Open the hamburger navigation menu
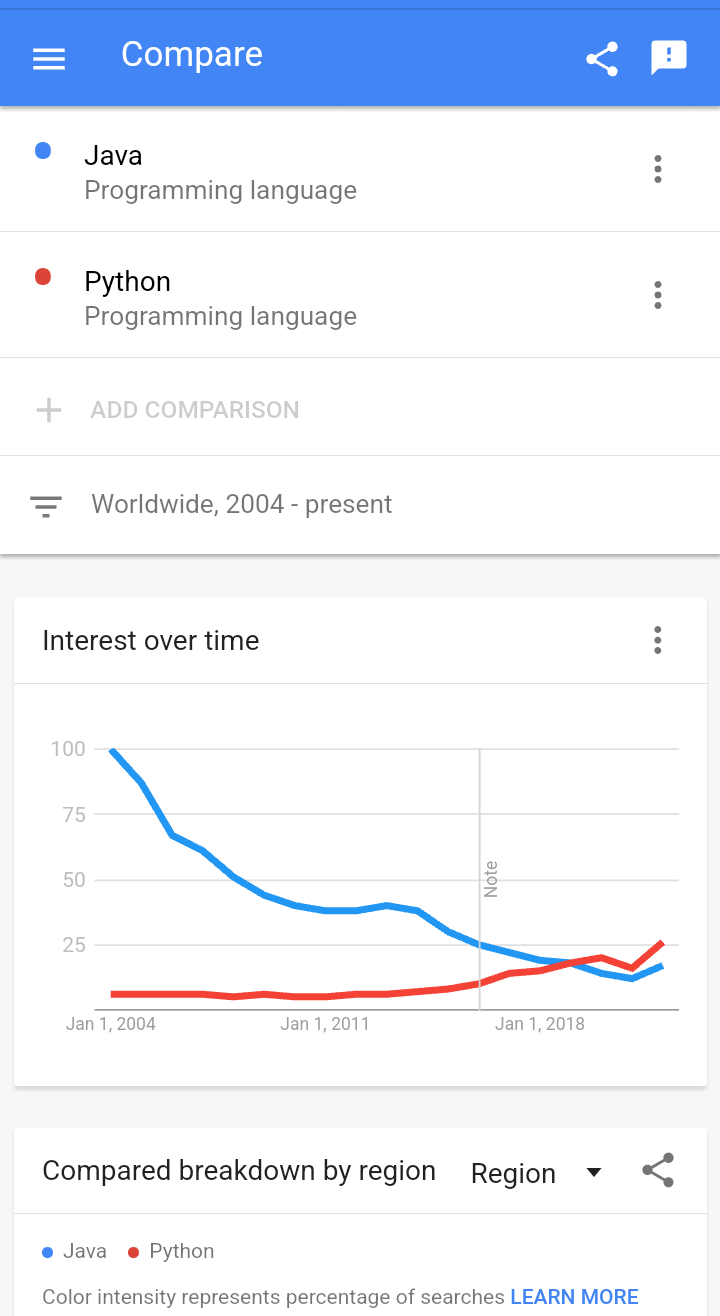 click(49, 60)
